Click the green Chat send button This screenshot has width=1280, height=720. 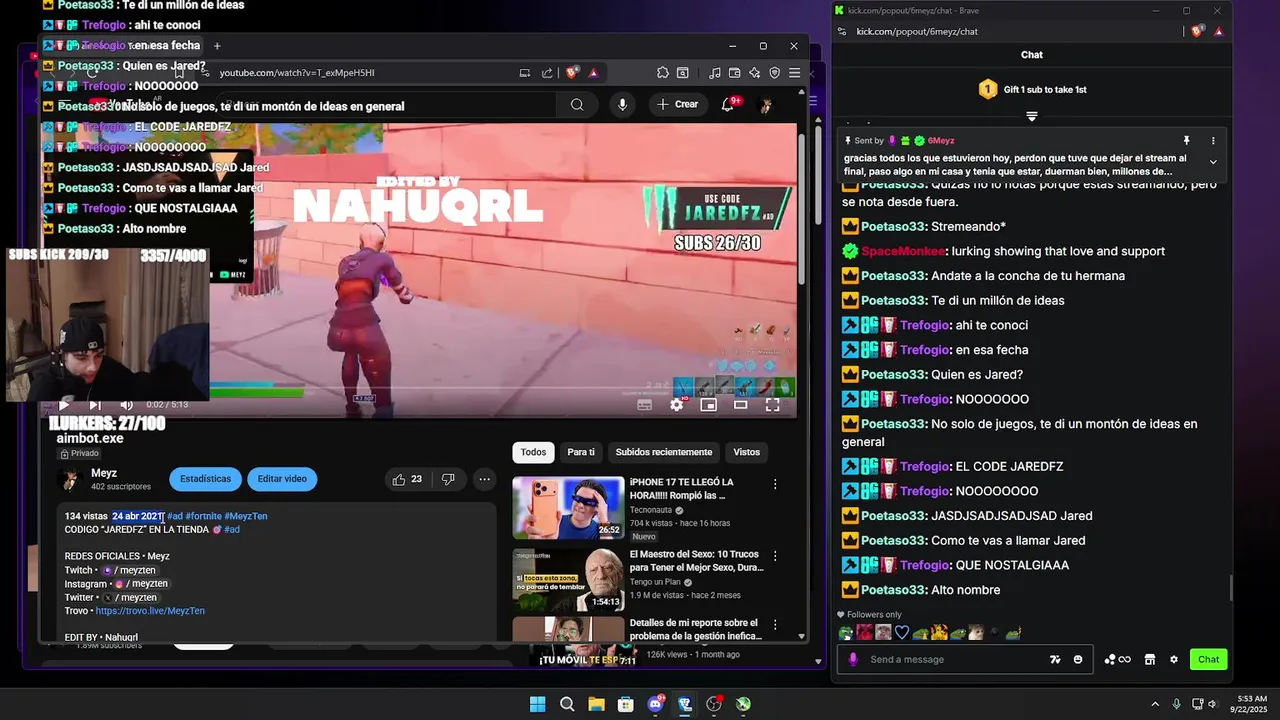click(1209, 659)
